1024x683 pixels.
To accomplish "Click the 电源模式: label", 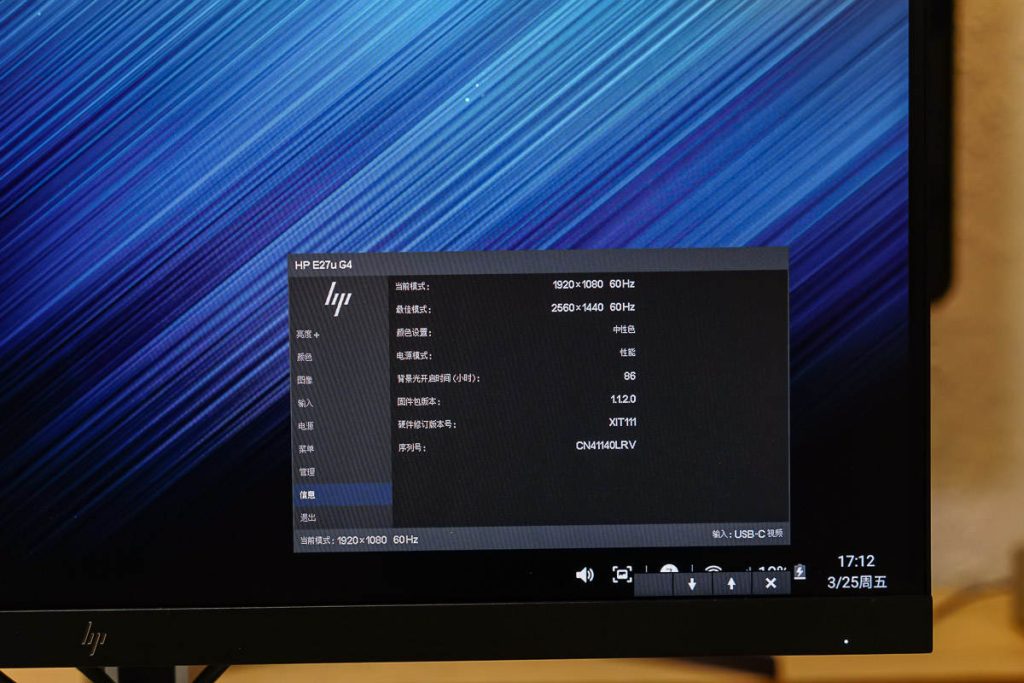I will pyautogui.click(x=414, y=356).
